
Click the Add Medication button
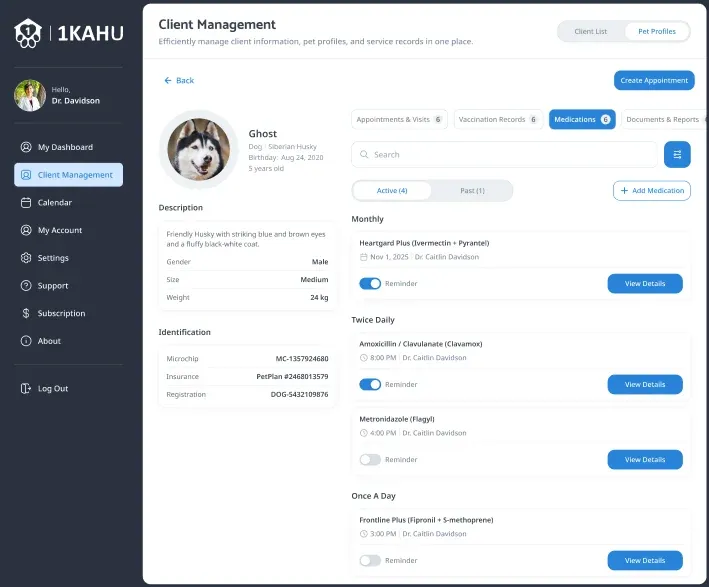tap(652, 191)
